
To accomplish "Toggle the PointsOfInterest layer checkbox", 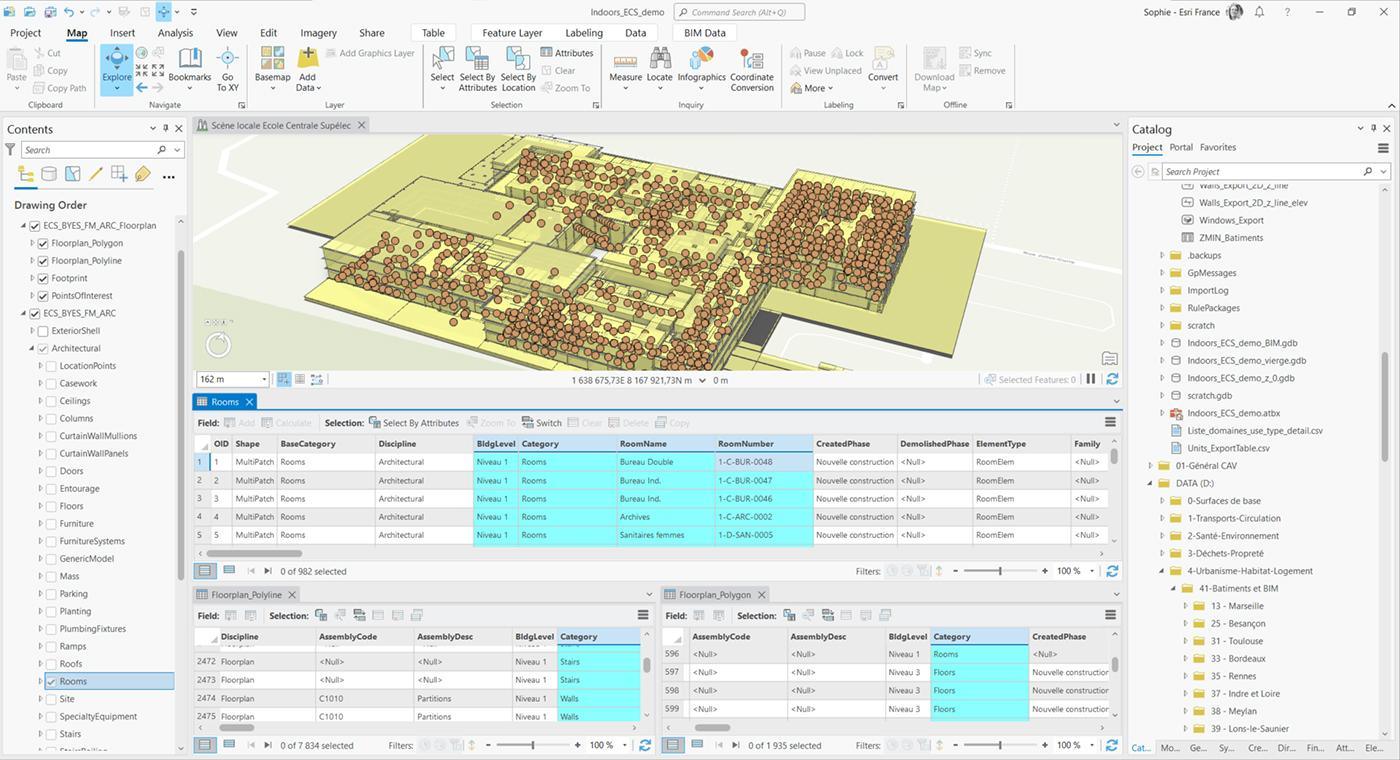I will tap(43, 296).
